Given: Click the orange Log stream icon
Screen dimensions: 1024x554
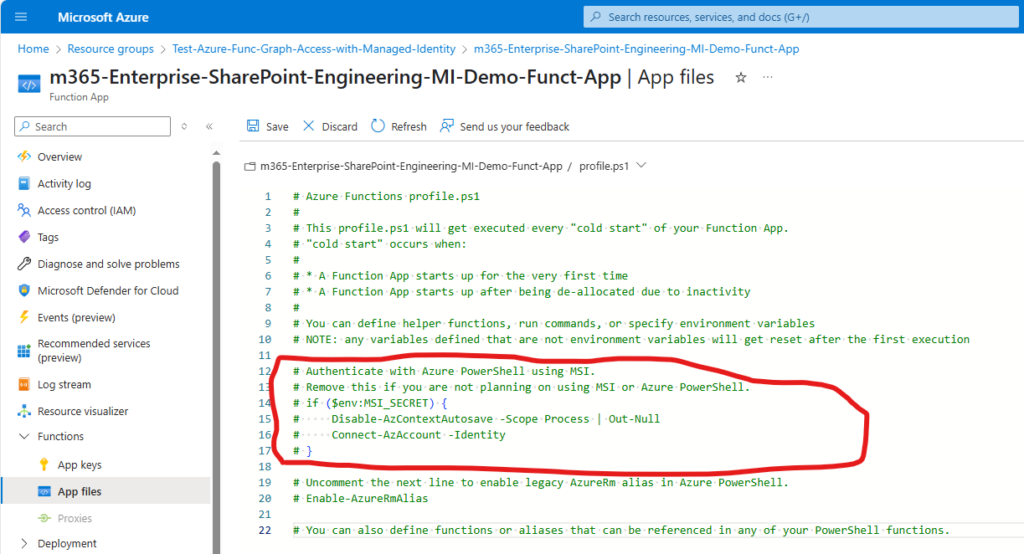Looking at the screenshot, I should coord(24,384).
